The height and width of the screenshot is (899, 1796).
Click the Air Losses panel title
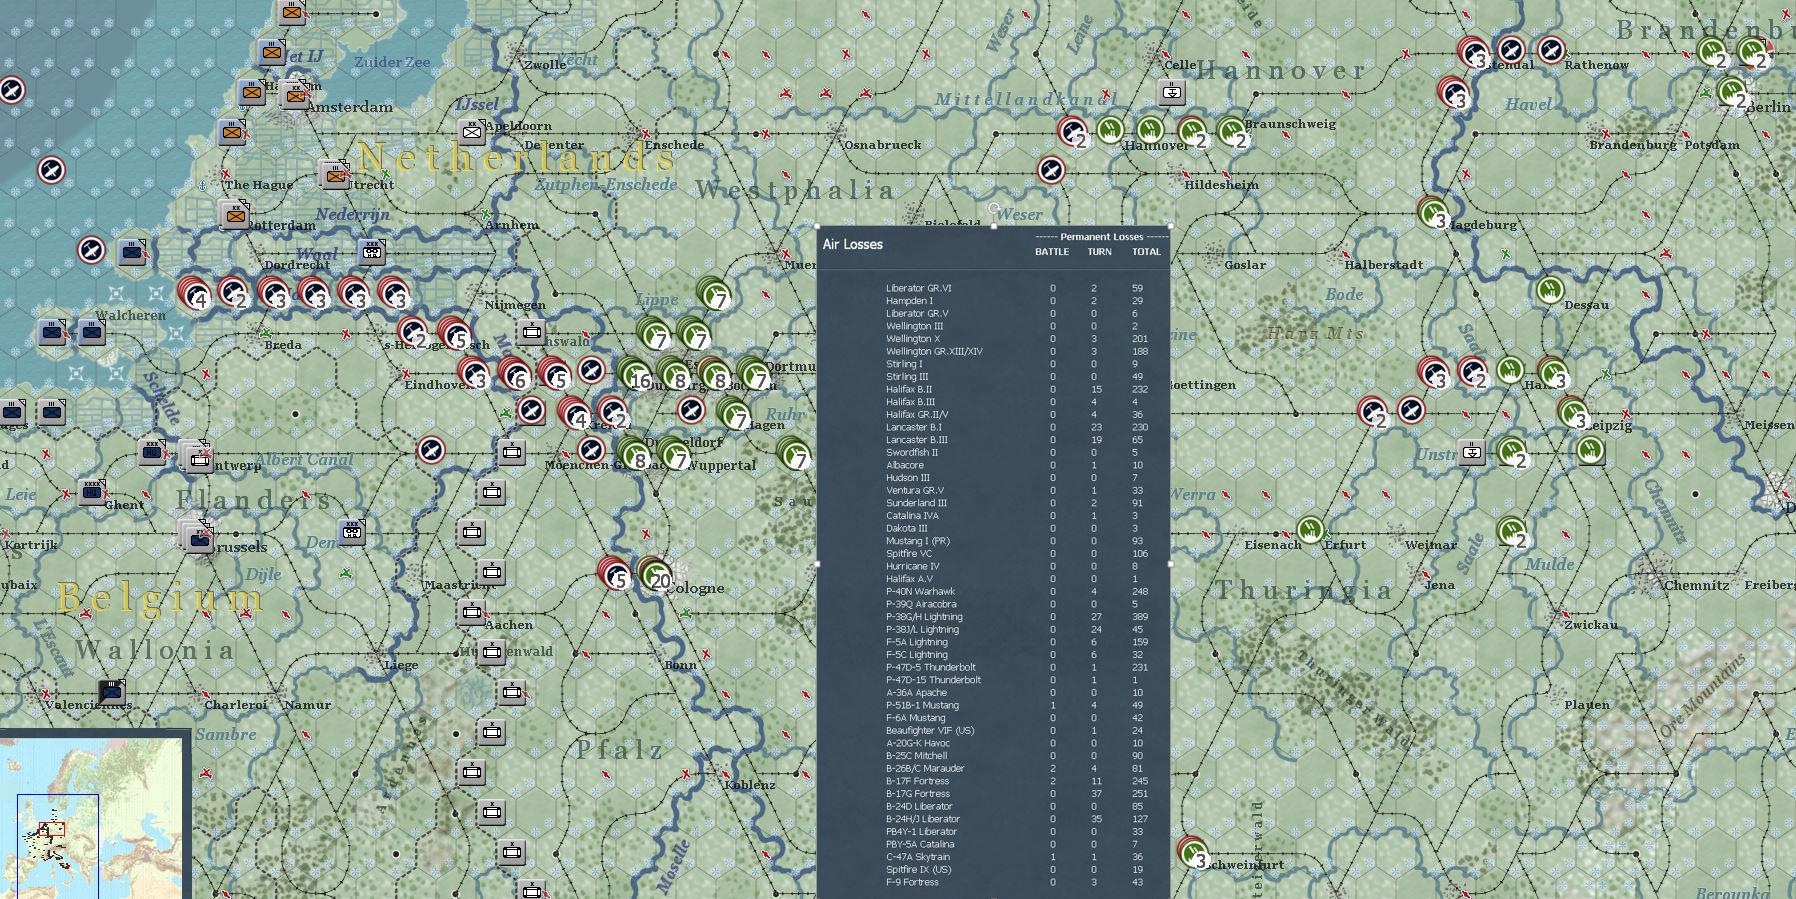pos(853,244)
